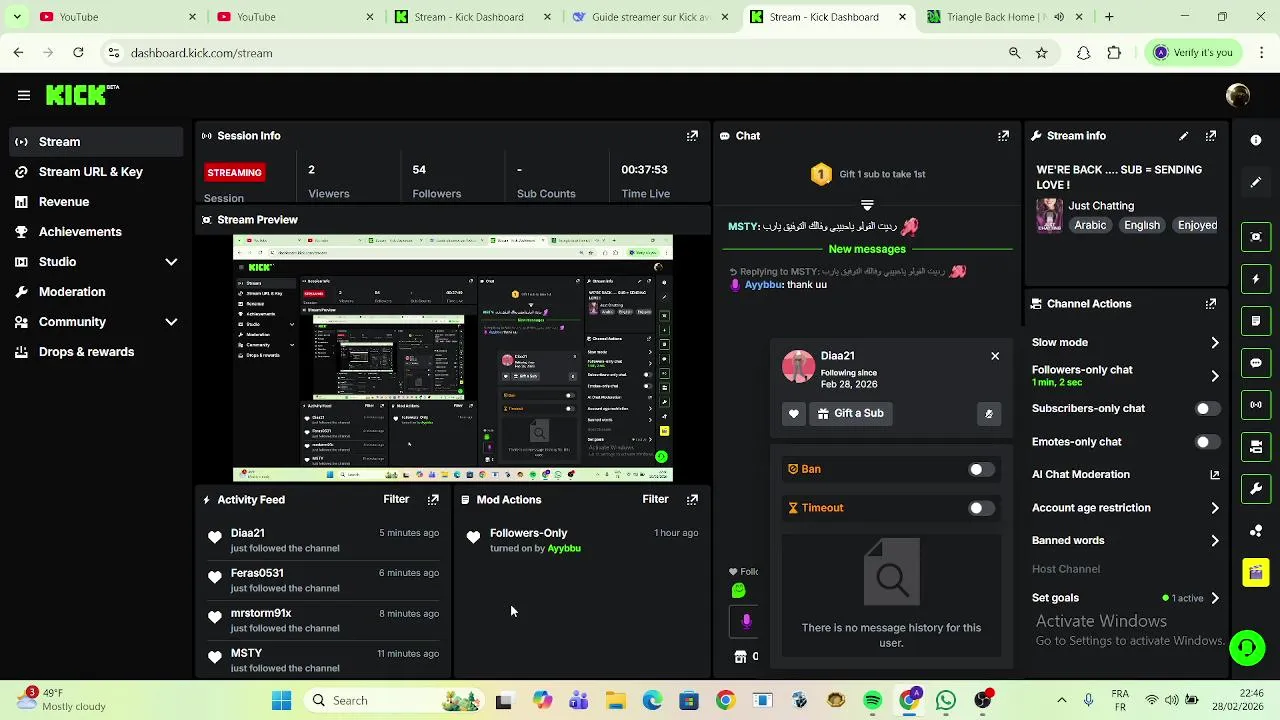Viewport: 1280px width, 720px height.
Task: Open the green headset support button
Action: [1247, 648]
